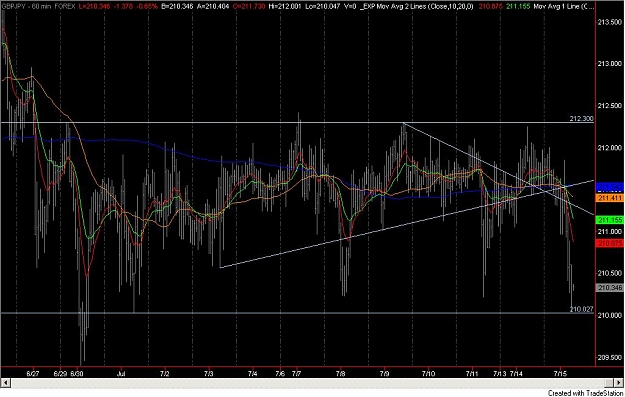Click the blue moving average price tag
Screen dimensions: 625x397
point(610,187)
